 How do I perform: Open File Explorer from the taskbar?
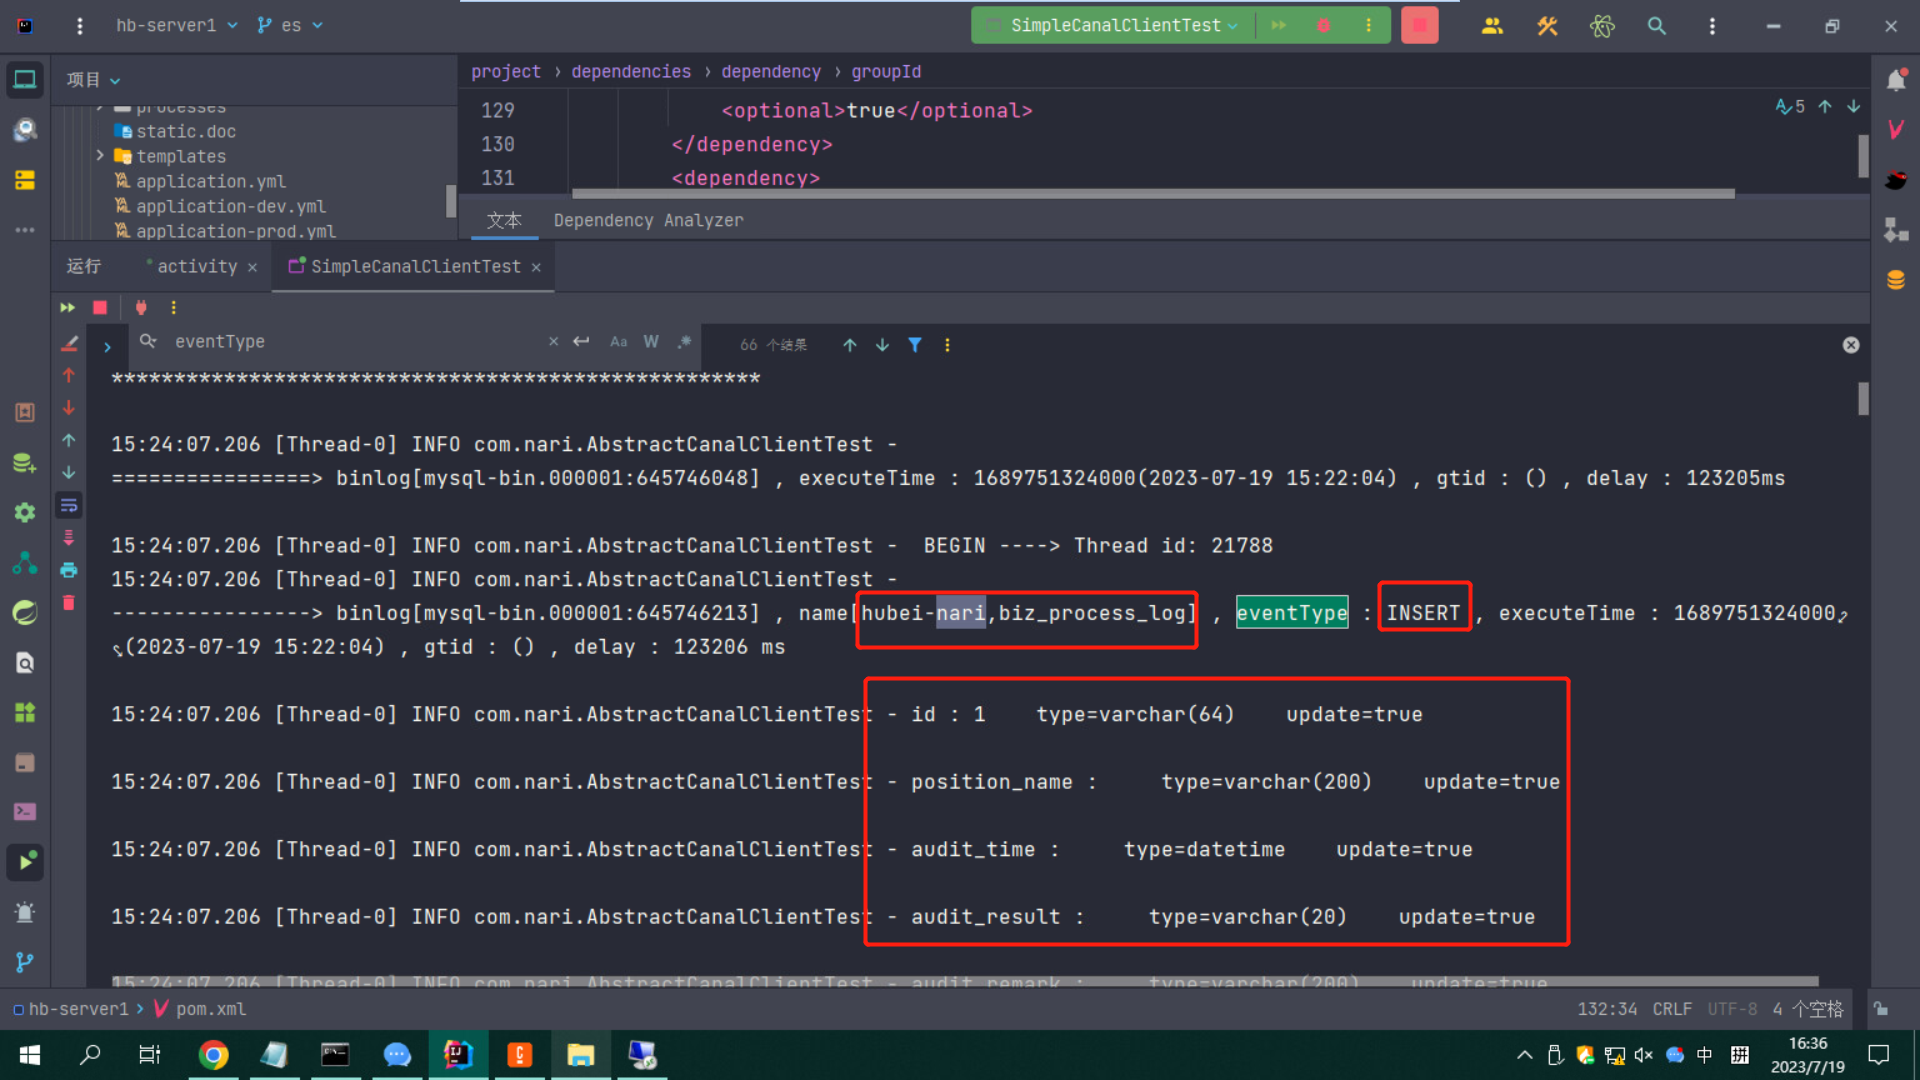580,1055
